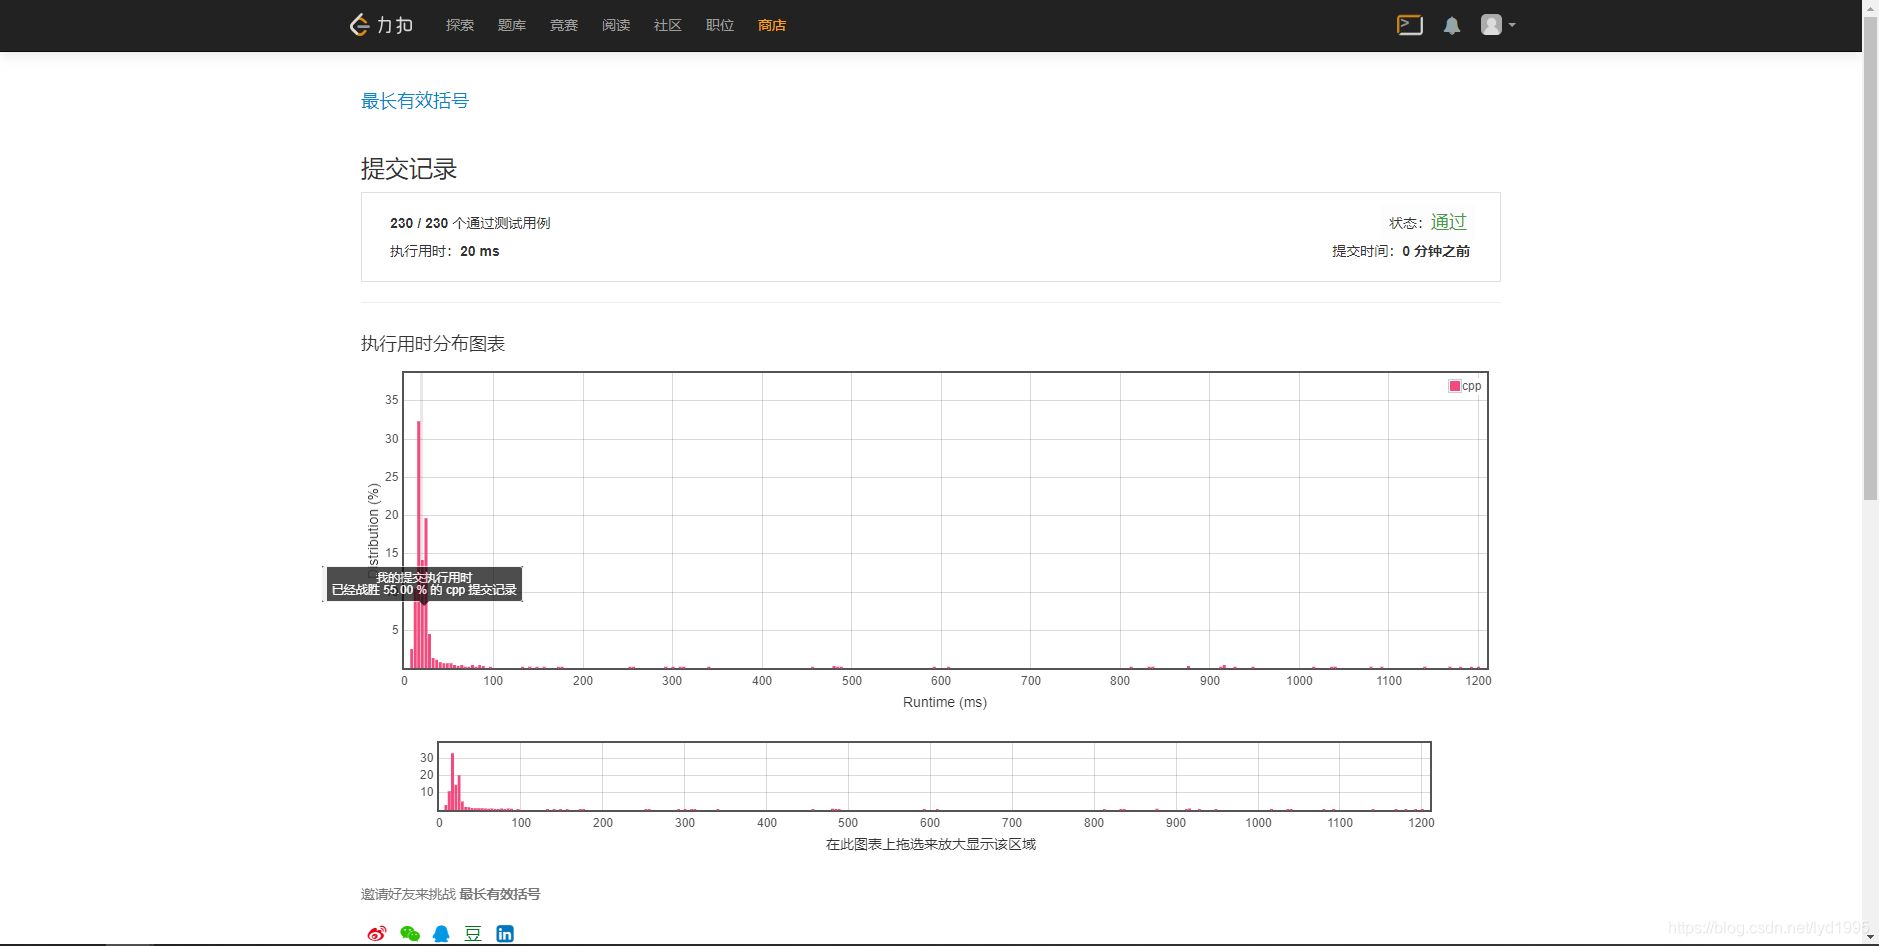Open the 竞赛 menu item
The image size is (1879, 946).
[x=564, y=25]
